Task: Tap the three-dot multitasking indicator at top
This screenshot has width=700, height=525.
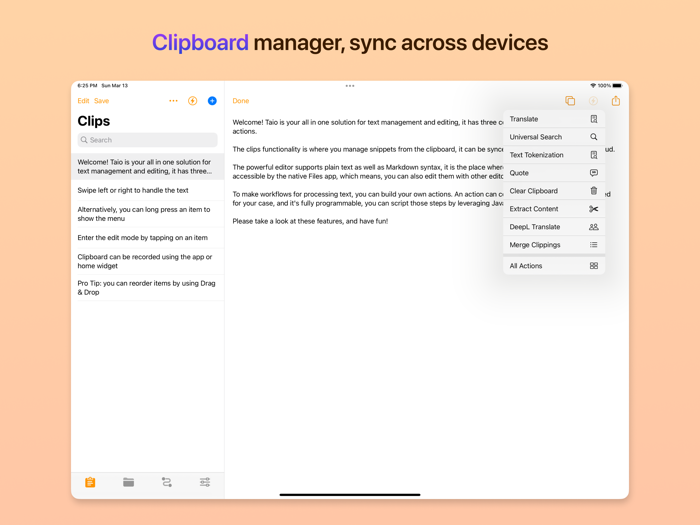Action: (x=350, y=86)
